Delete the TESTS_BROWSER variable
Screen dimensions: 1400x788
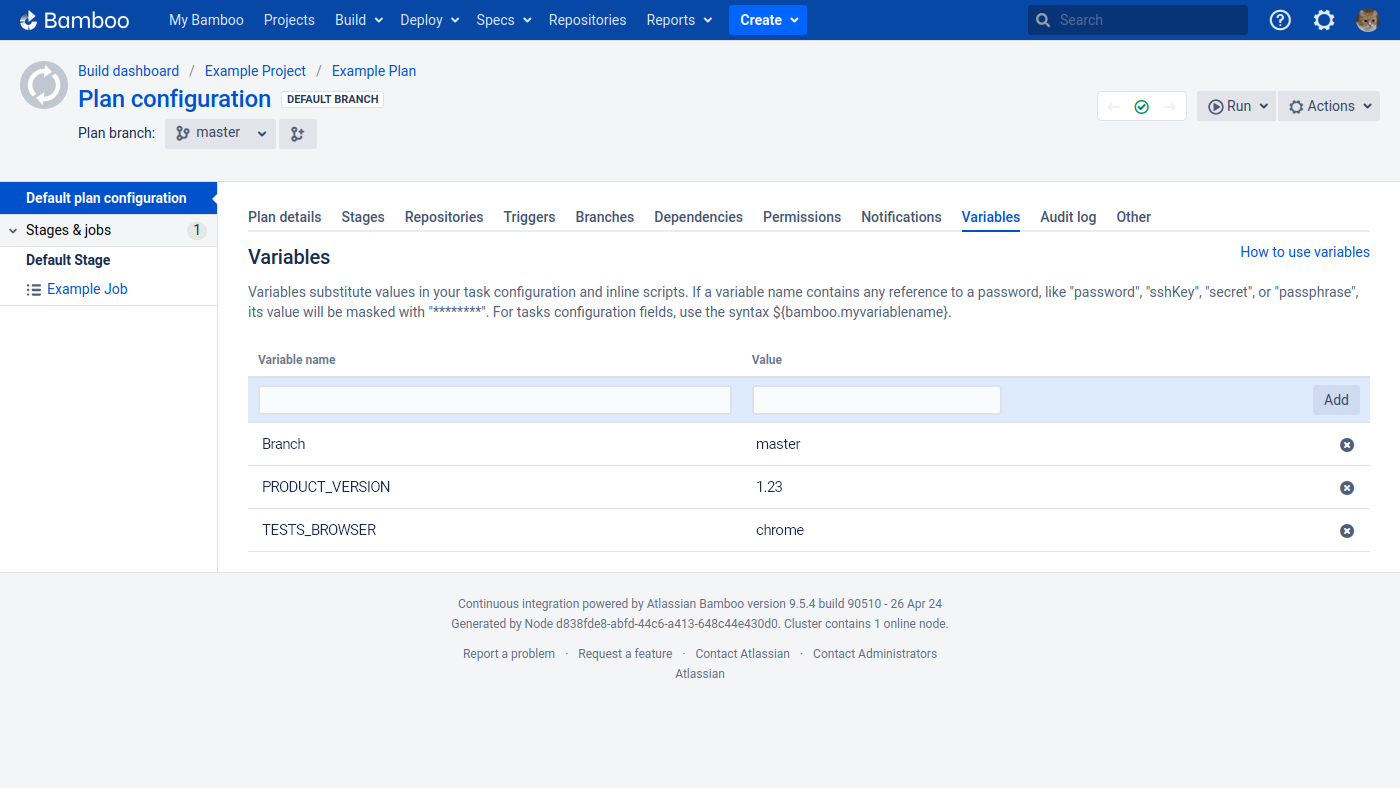(x=1347, y=531)
